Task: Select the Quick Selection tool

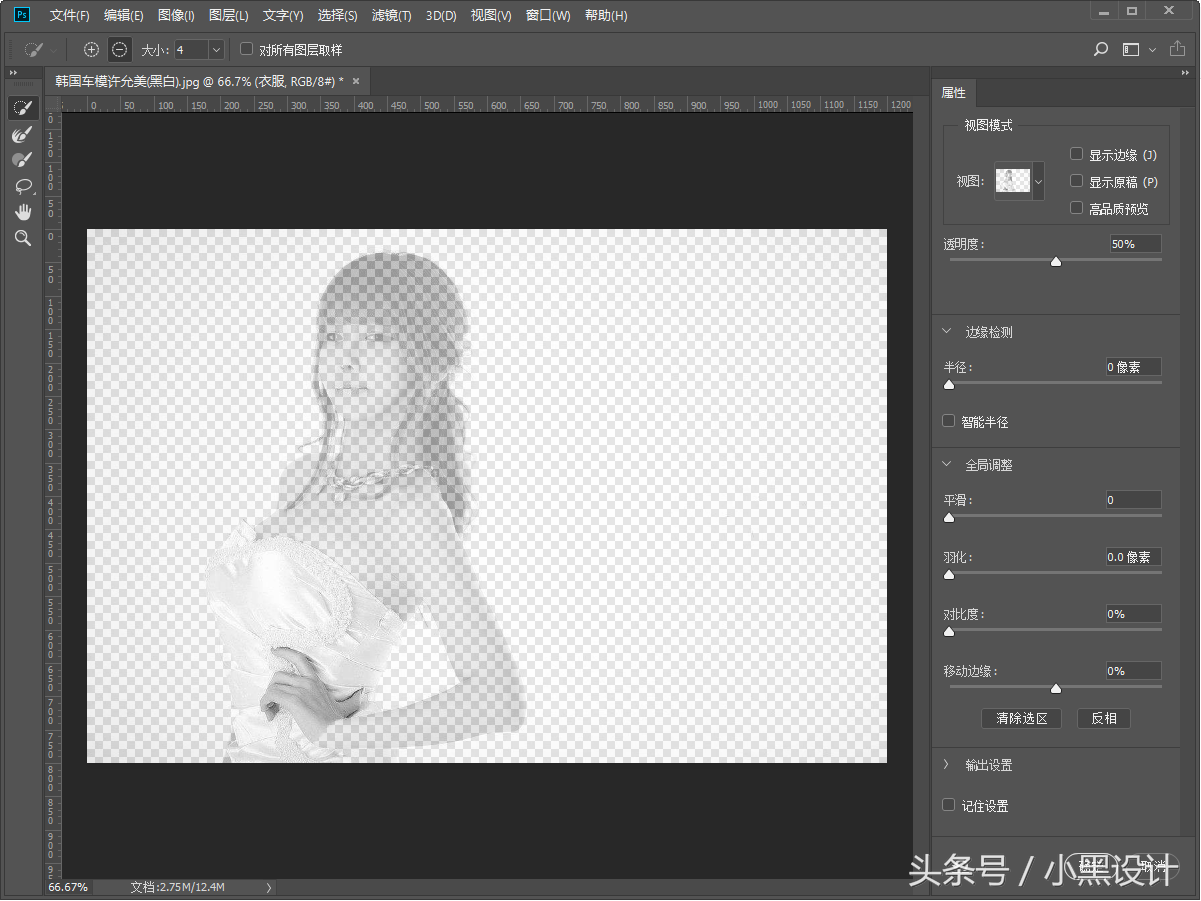Action: point(22,108)
